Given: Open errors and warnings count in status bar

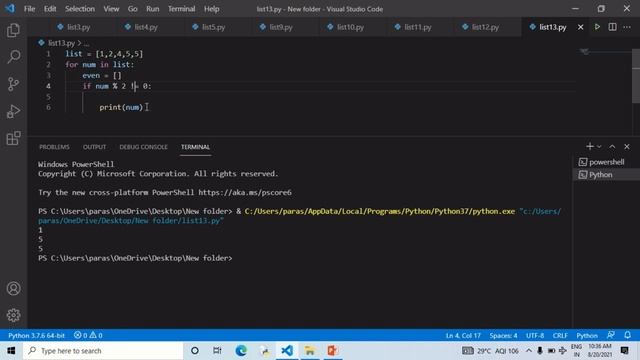Looking at the screenshot, I should click(x=88, y=336).
